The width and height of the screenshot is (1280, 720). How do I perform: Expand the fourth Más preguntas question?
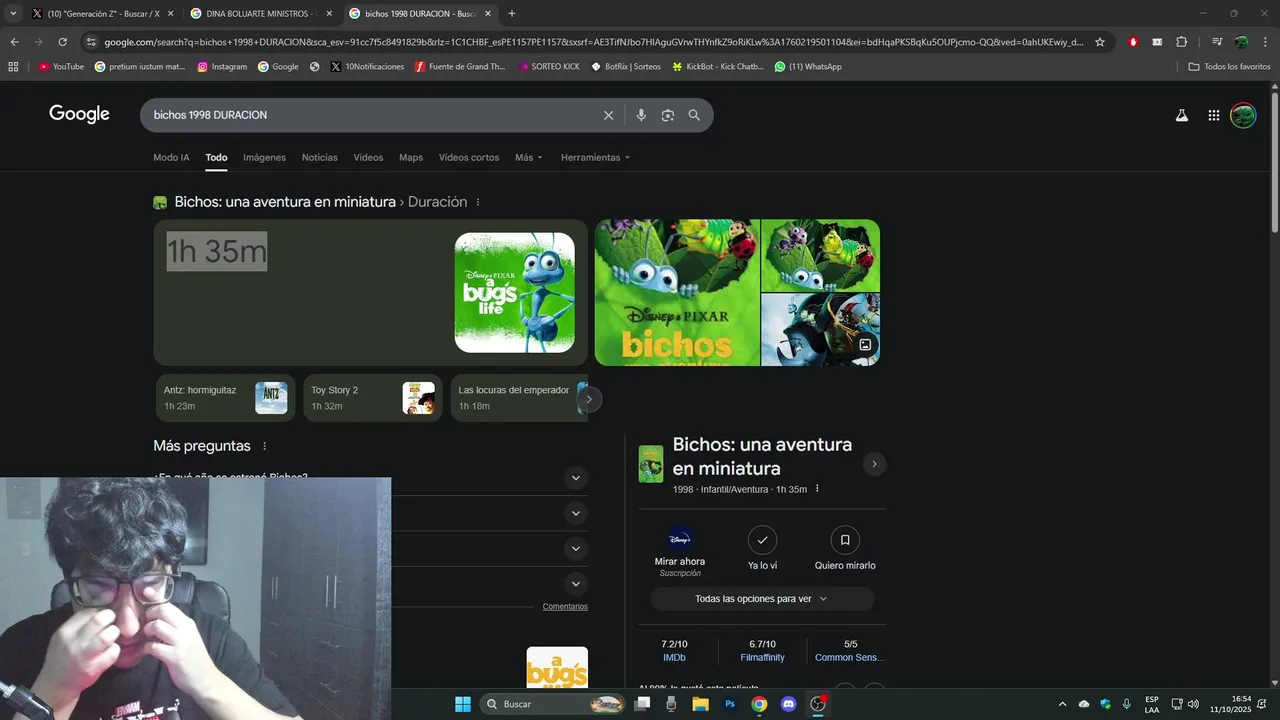point(575,583)
